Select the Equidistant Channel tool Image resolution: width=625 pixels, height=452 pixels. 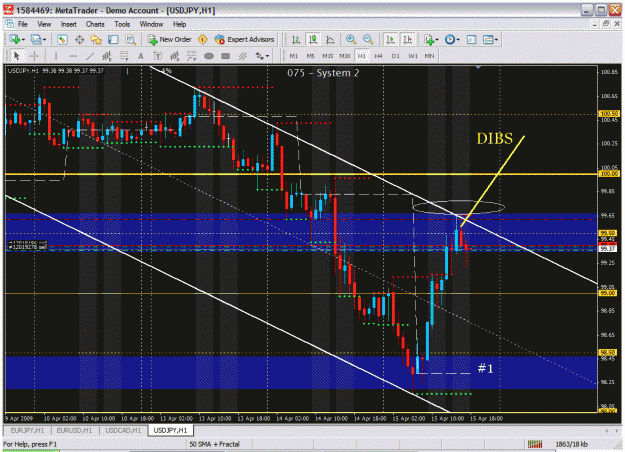[106, 56]
